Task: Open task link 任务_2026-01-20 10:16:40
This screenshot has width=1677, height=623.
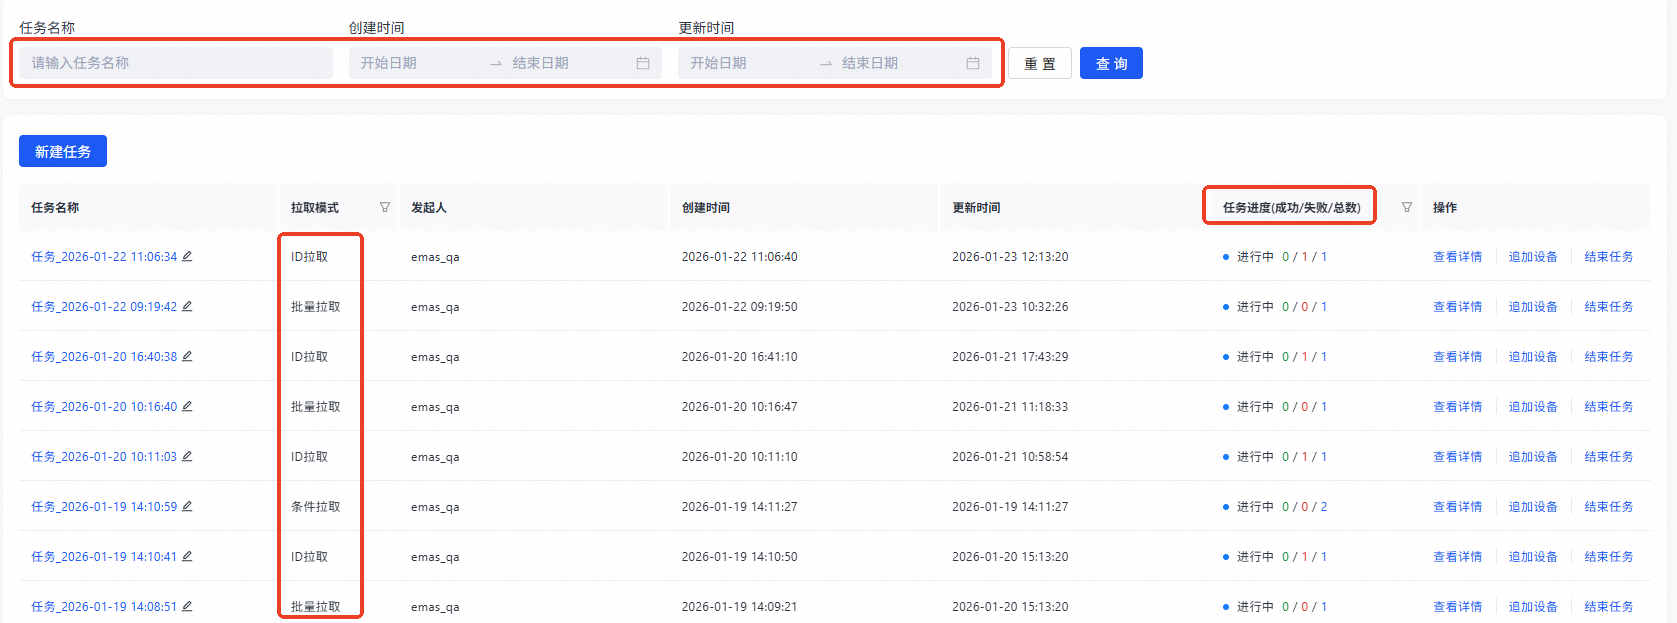Action: pyautogui.click(x=104, y=407)
